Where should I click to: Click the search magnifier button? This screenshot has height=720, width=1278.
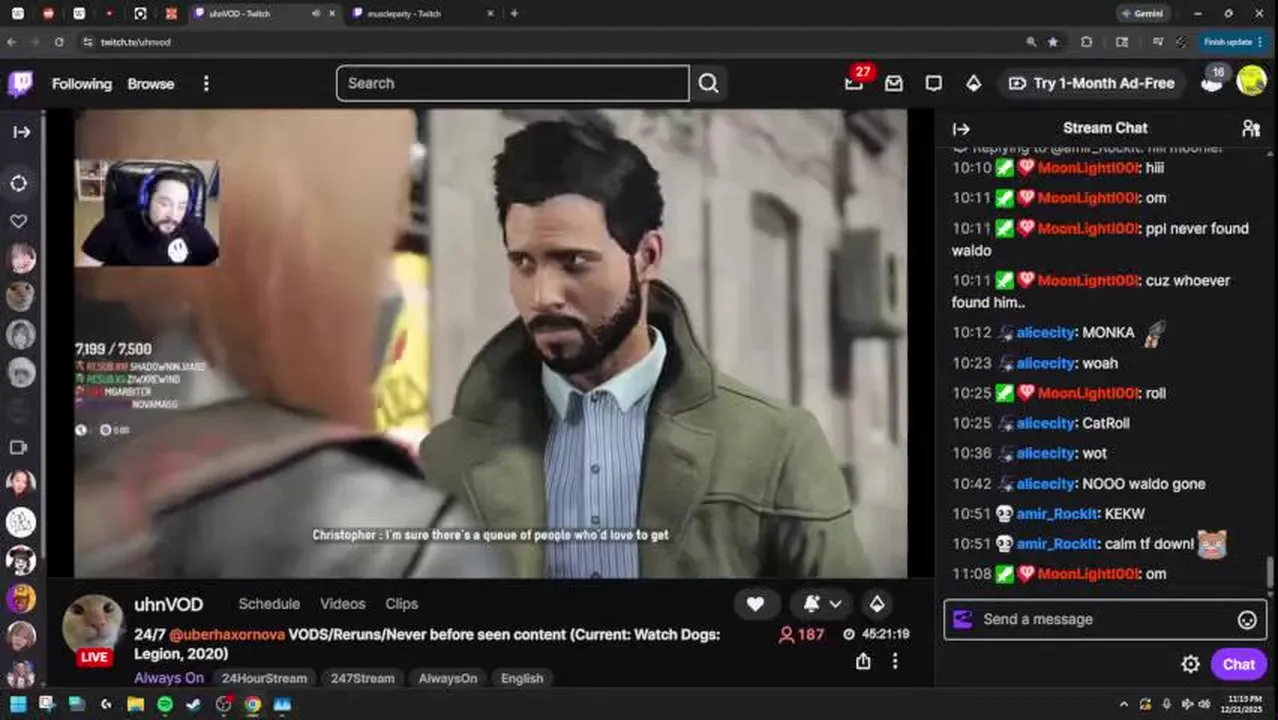[x=708, y=84]
